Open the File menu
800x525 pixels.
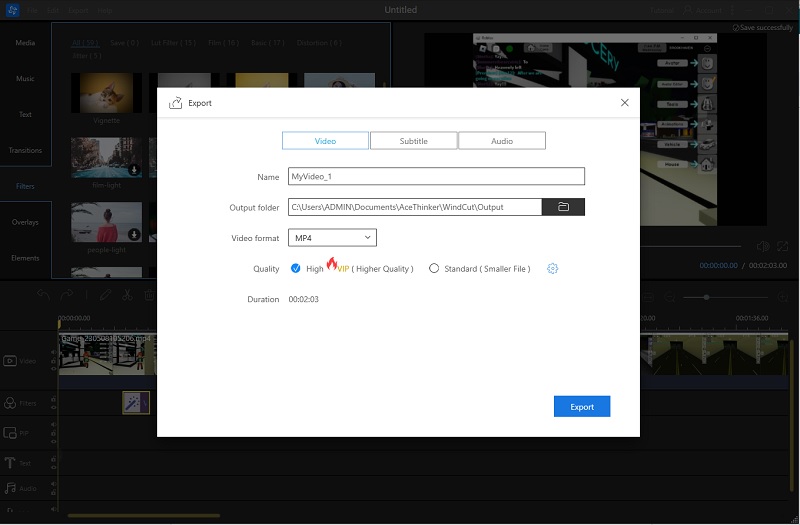[x=32, y=10]
